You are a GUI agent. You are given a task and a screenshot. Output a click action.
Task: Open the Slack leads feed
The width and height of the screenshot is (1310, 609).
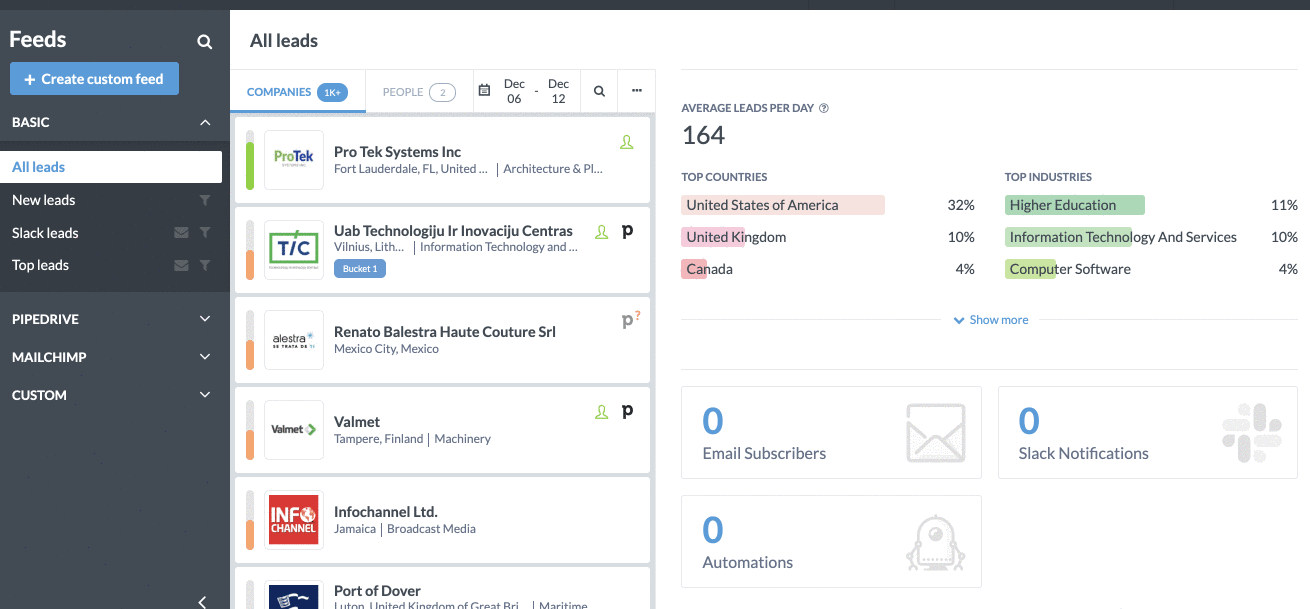coord(45,233)
